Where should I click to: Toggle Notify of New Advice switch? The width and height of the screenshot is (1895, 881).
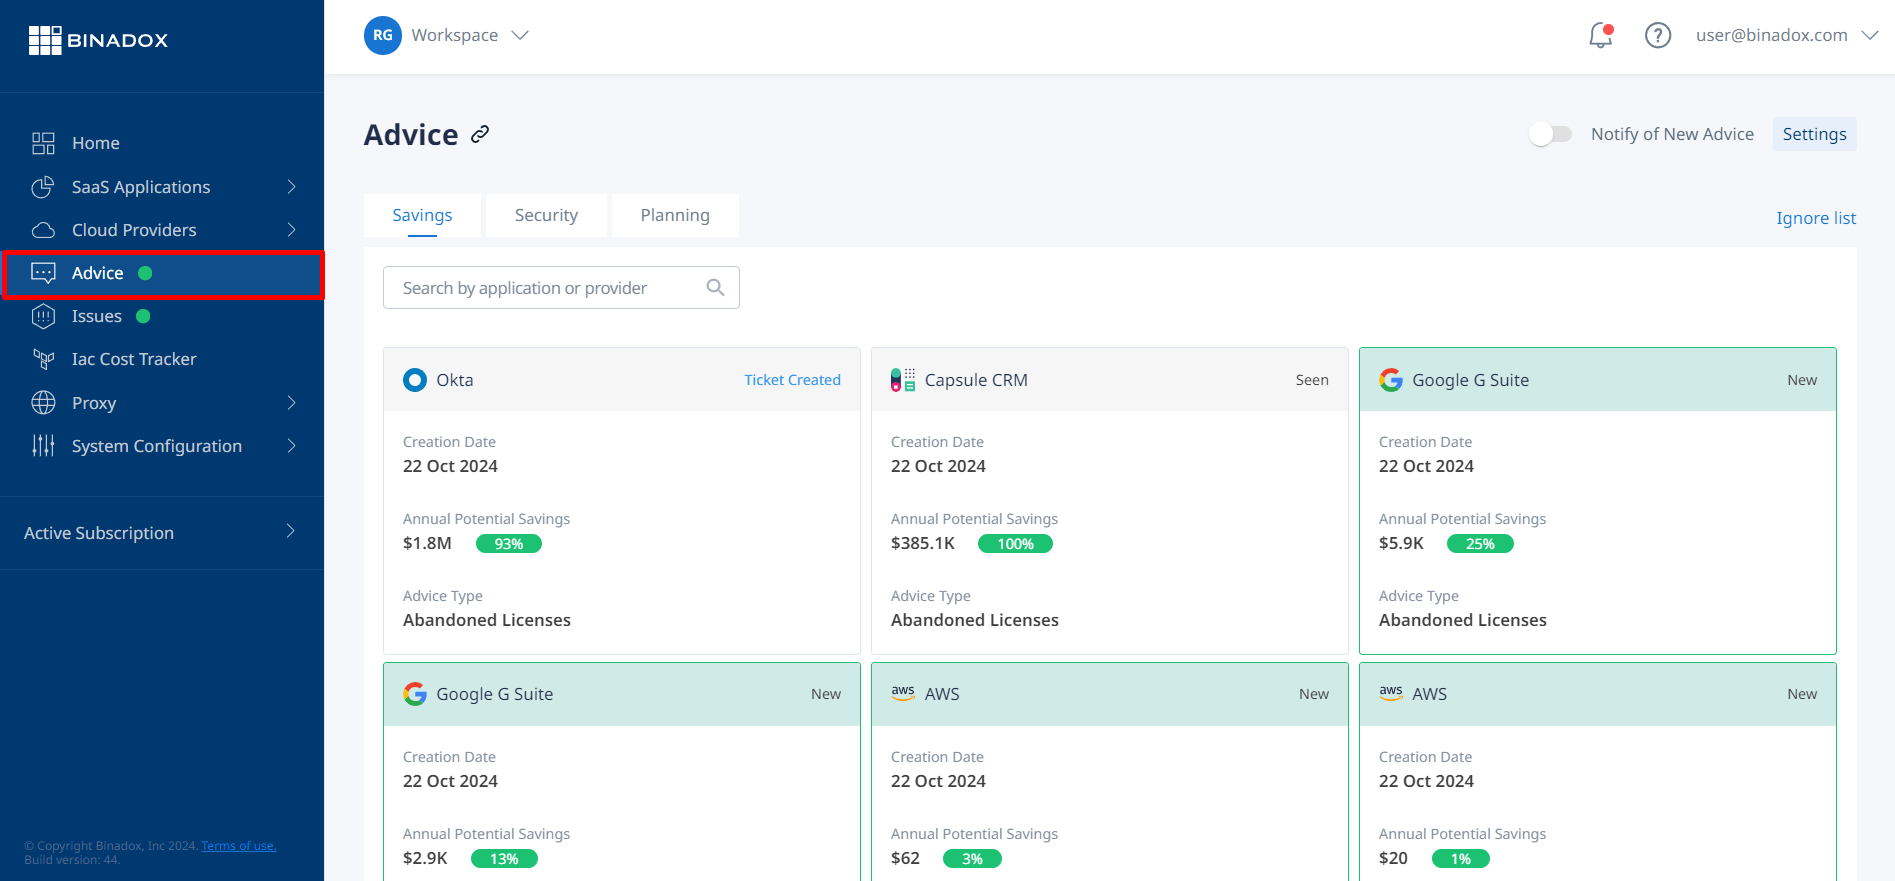(x=1551, y=134)
